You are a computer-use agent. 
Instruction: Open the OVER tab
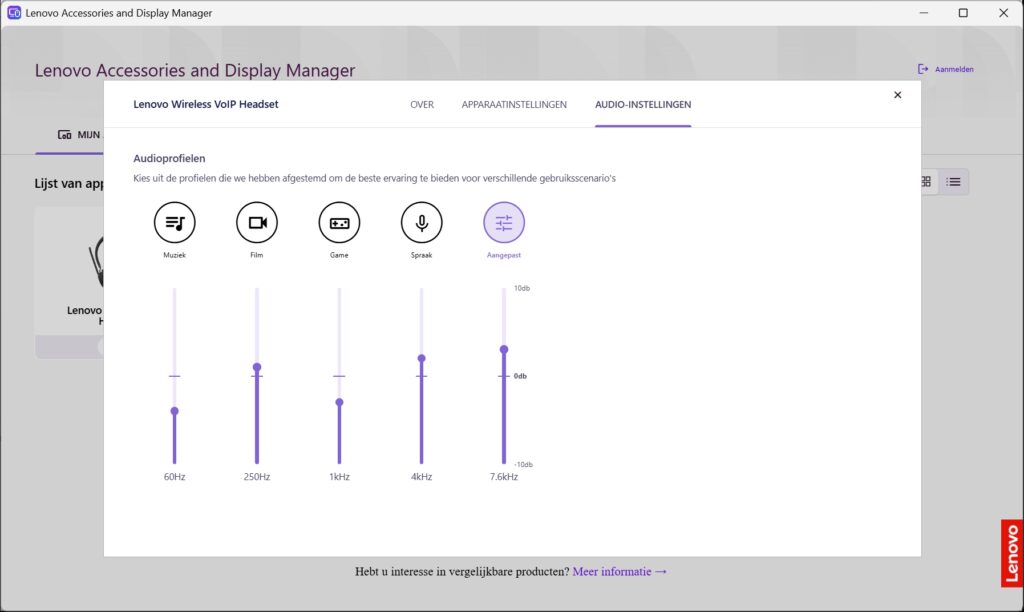tap(422, 105)
